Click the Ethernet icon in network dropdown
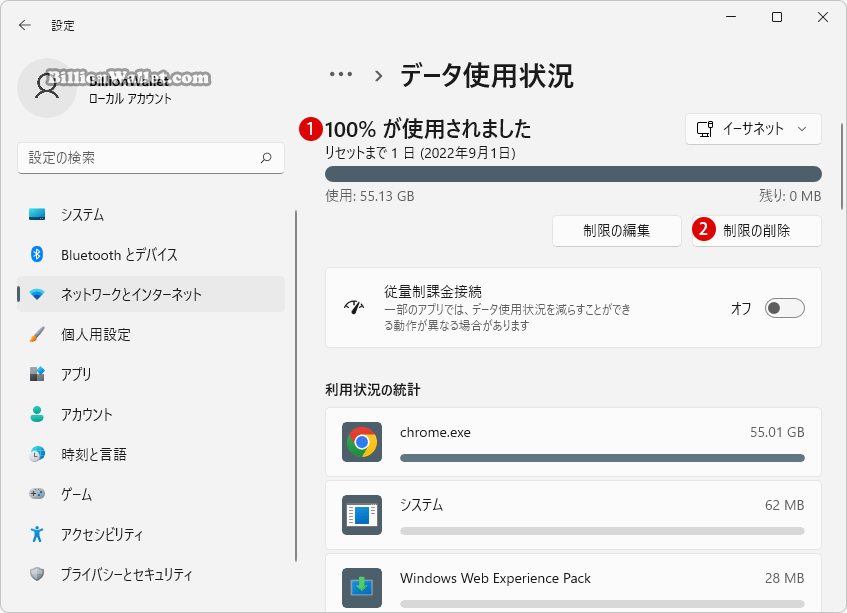The image size is (847, 613). pyautogui.click(x=705, y=129)
